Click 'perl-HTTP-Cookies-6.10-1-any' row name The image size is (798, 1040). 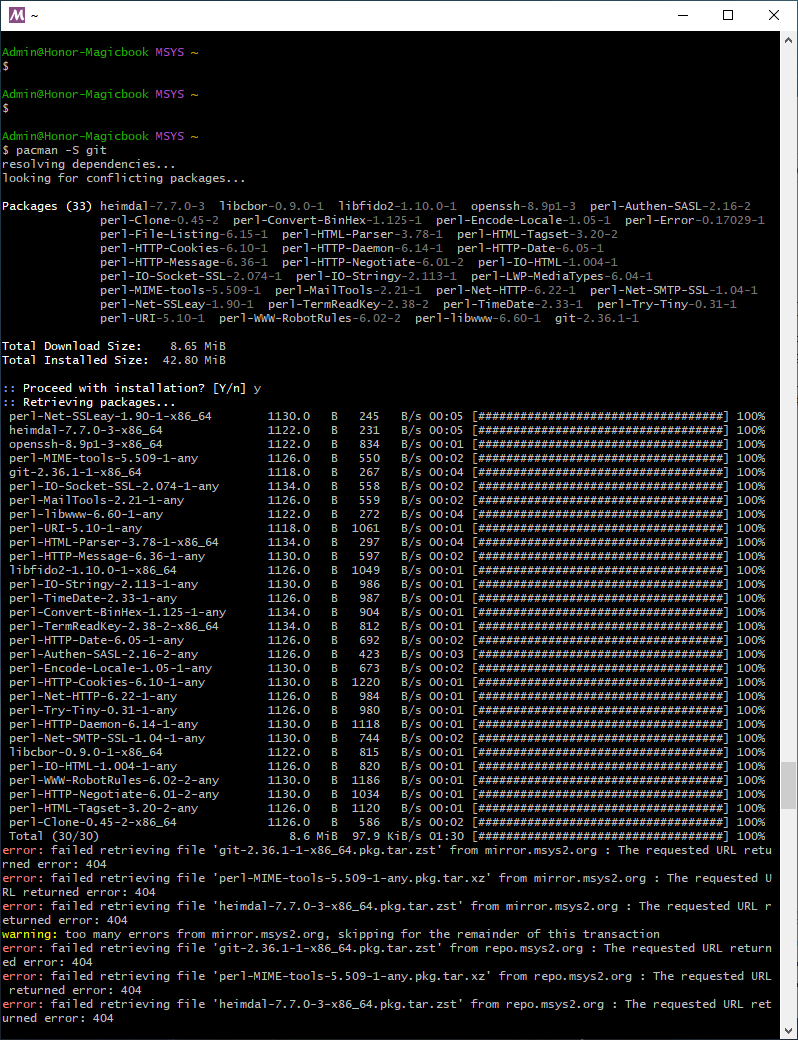click(107, 682)
